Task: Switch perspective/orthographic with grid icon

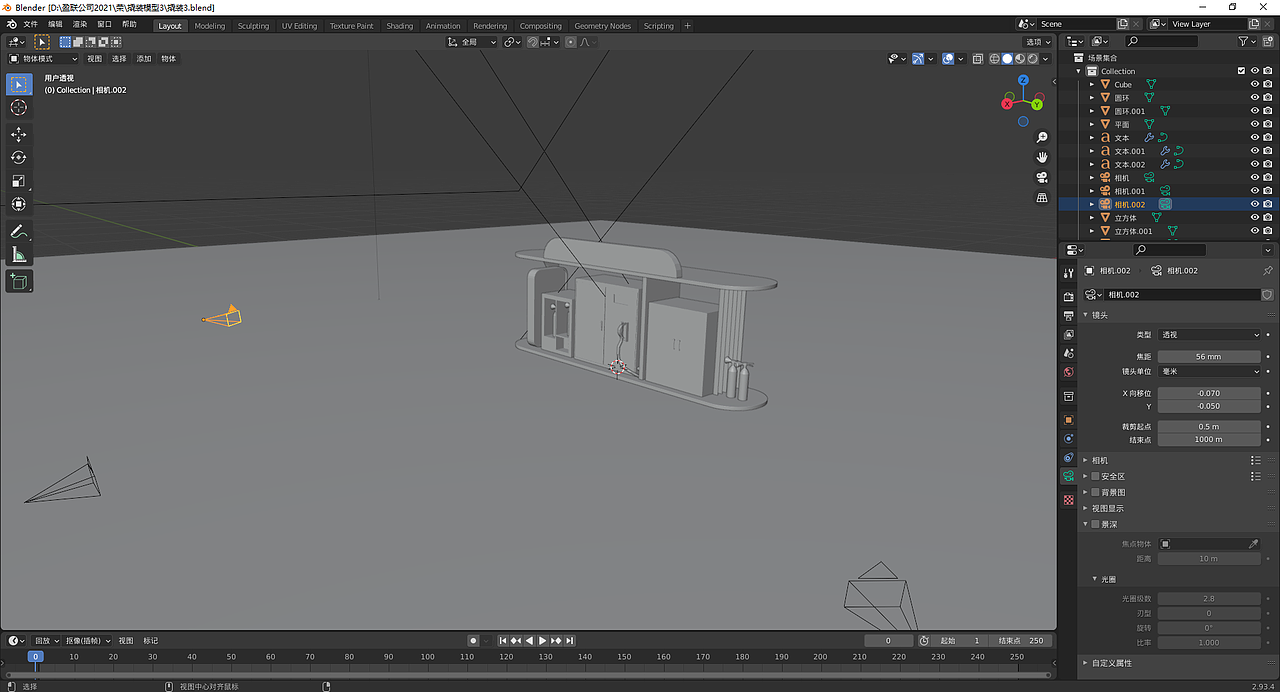Action: click(1042, 198)
